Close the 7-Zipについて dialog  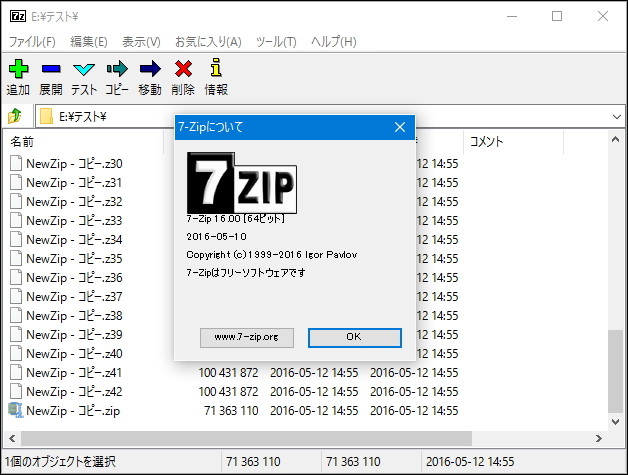pyautogui.click(x=400, y=127)
